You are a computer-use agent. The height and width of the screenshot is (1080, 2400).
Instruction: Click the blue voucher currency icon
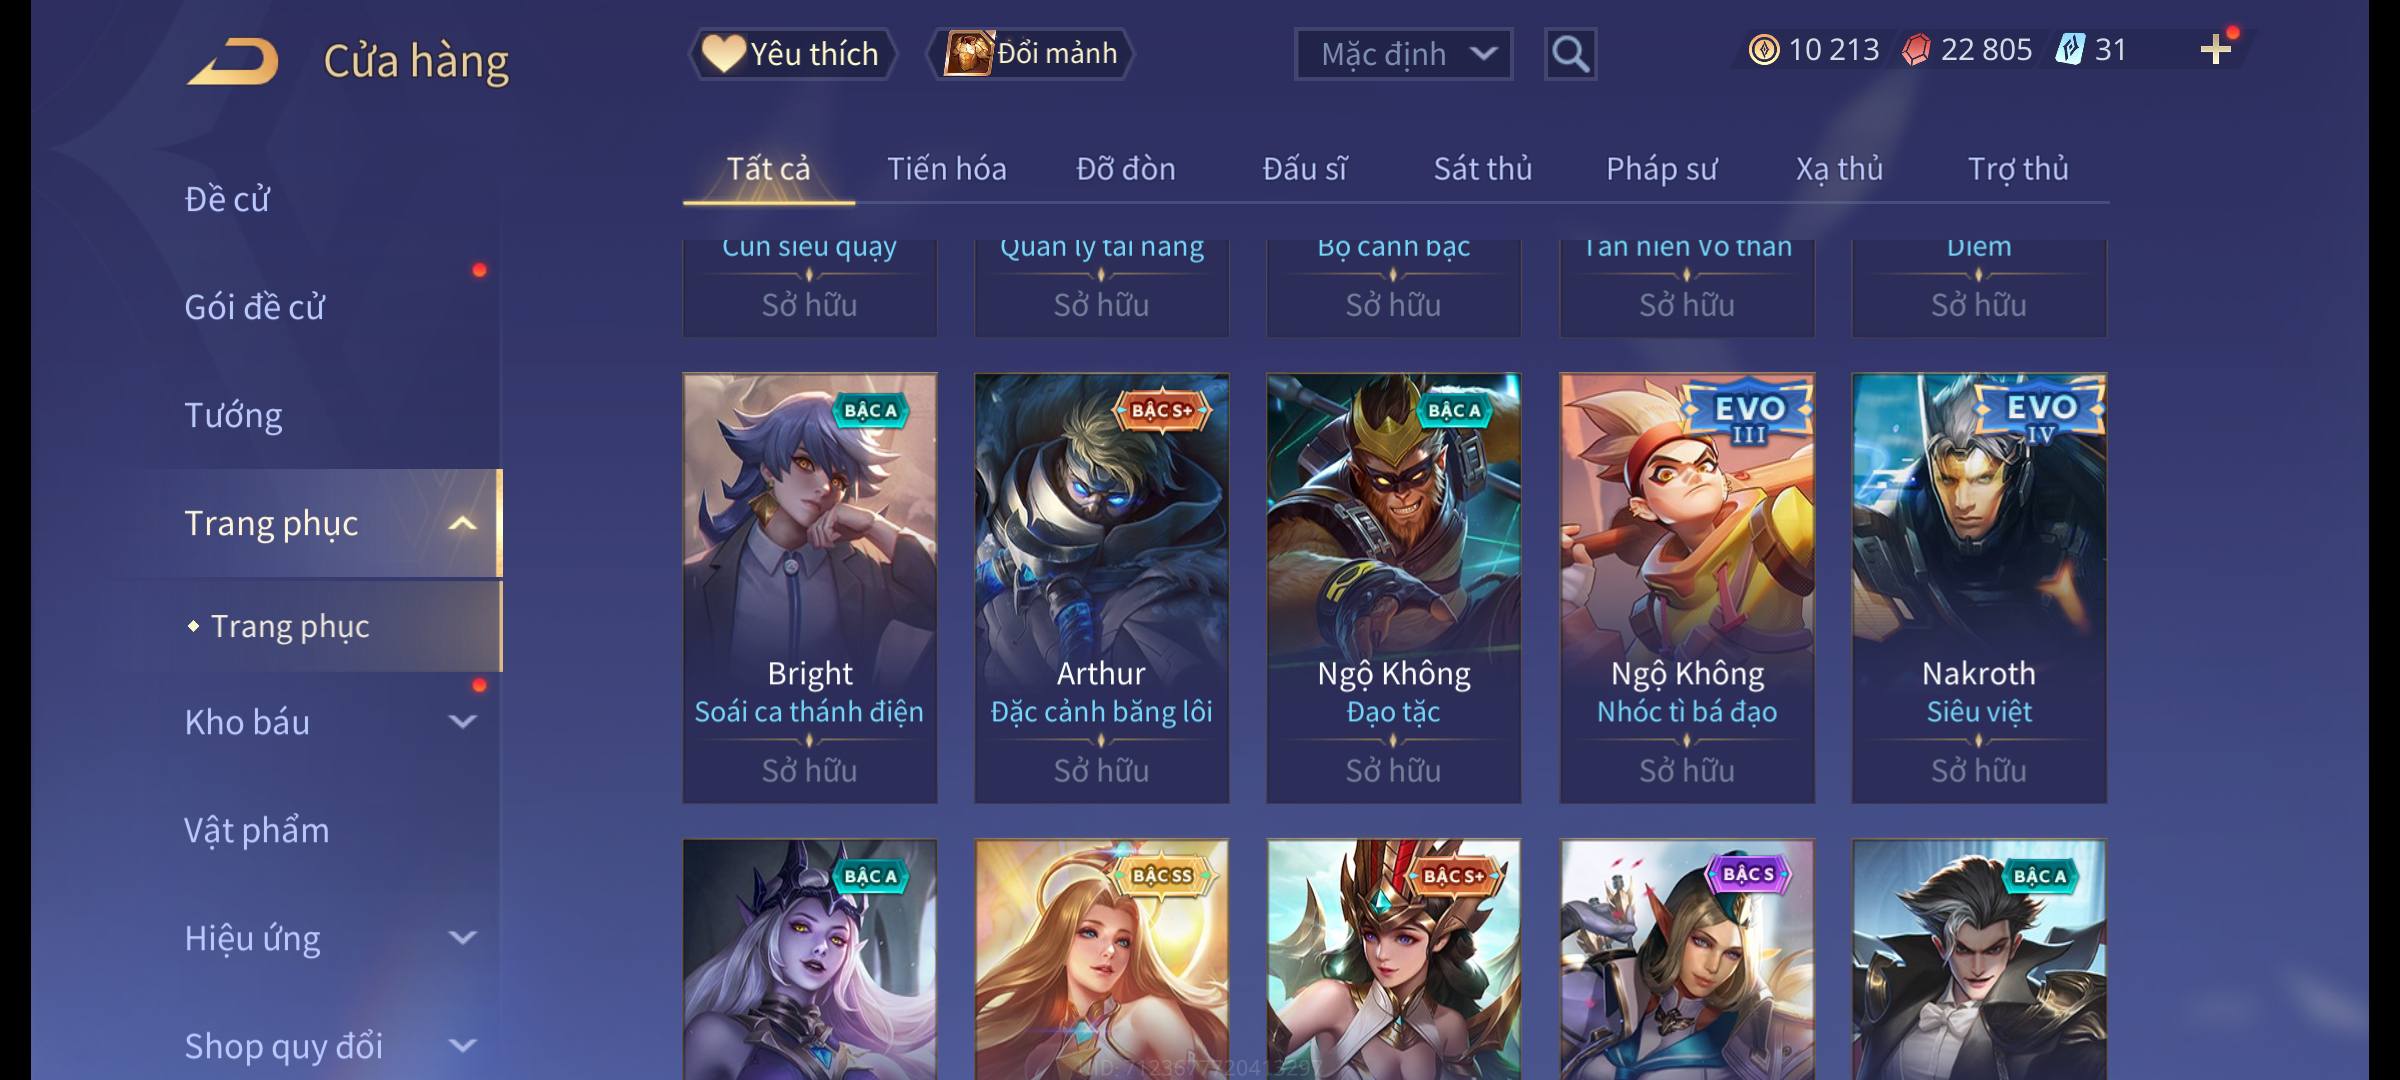(x=2069, y=50)
